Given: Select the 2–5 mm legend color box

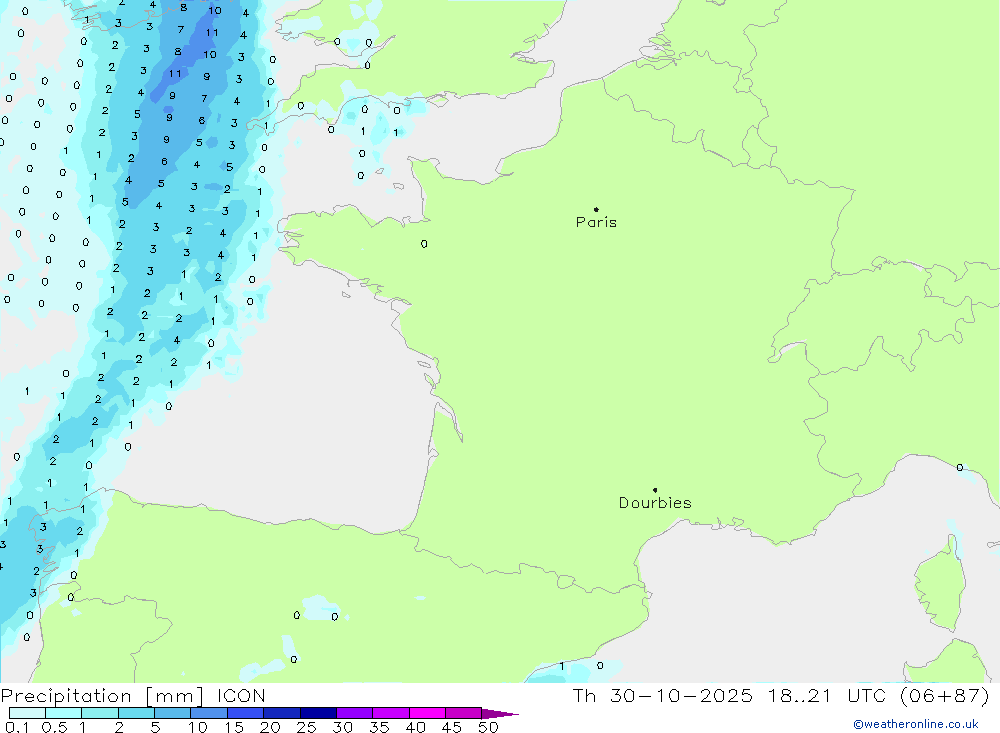Looking at the screenshot, I should coord(136,713).
